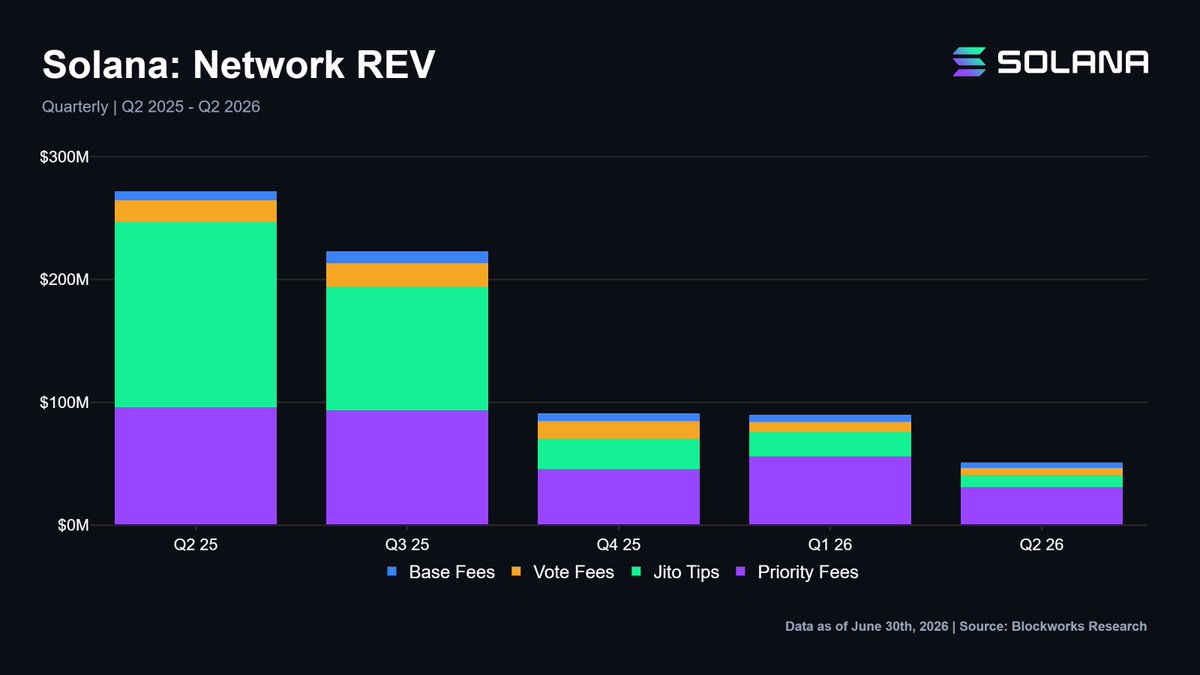Screen dimensions: 1200x675
Task: Click the Q2 25 Jito Tips green segment
Action: [196, 315]
